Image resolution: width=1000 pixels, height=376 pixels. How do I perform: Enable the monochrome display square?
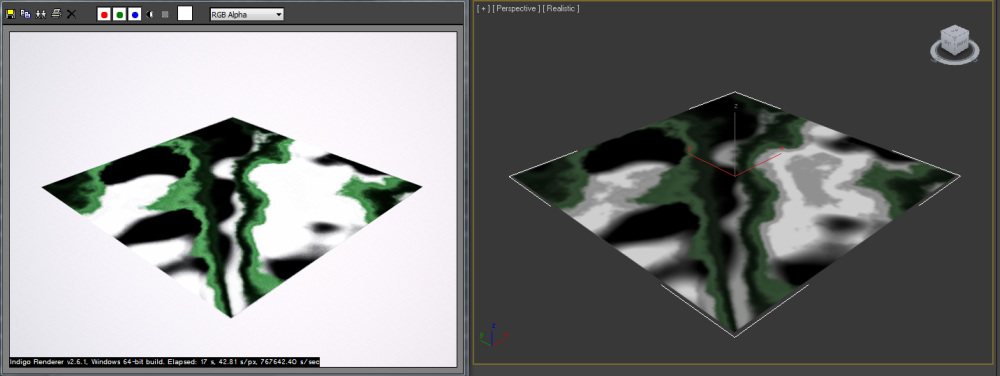click(x=165, y=14)
